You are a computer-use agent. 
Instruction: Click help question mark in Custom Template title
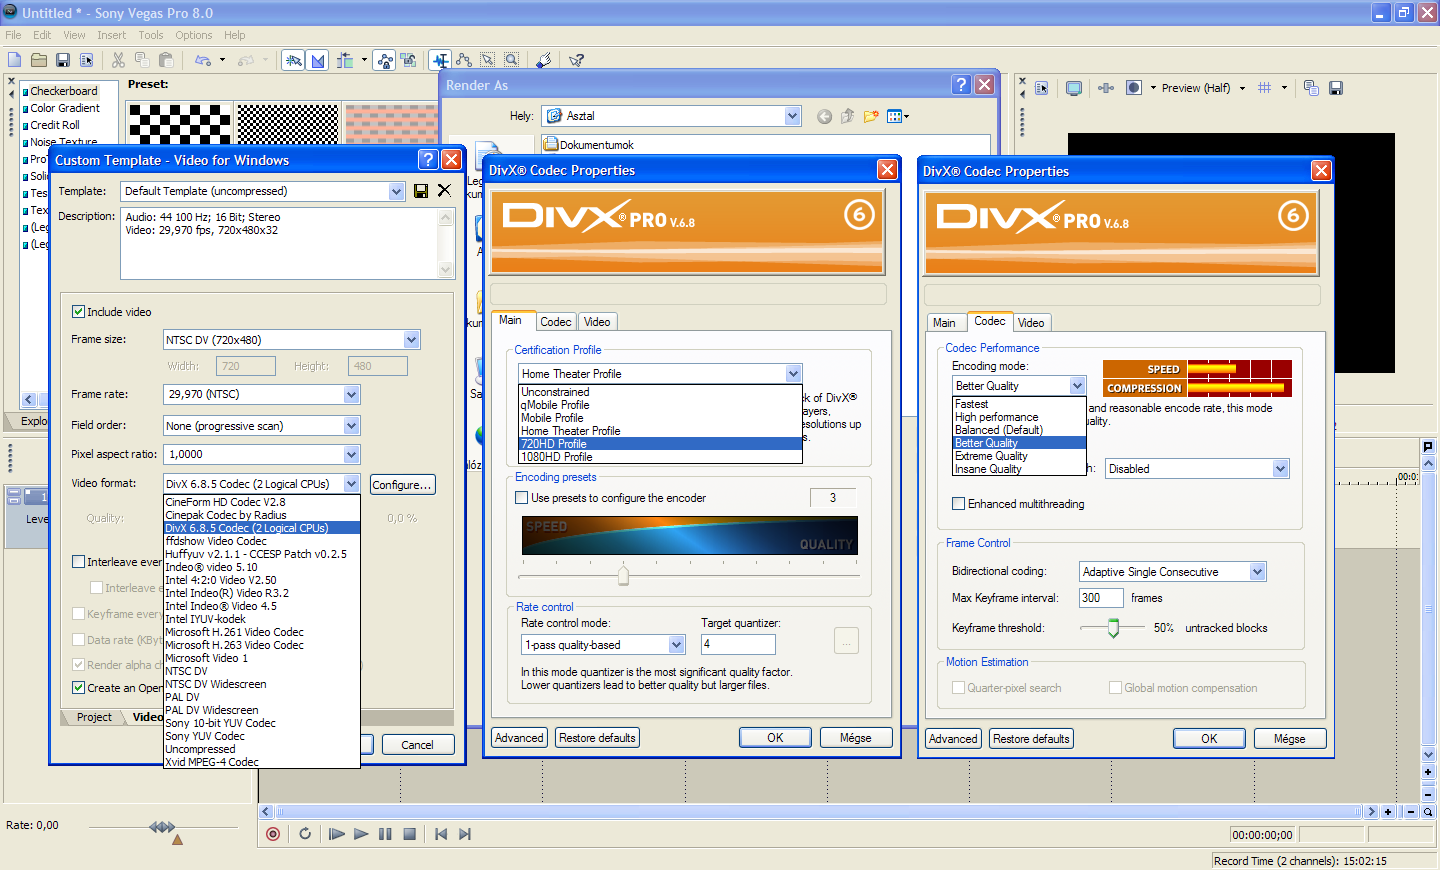coord(428,160)
